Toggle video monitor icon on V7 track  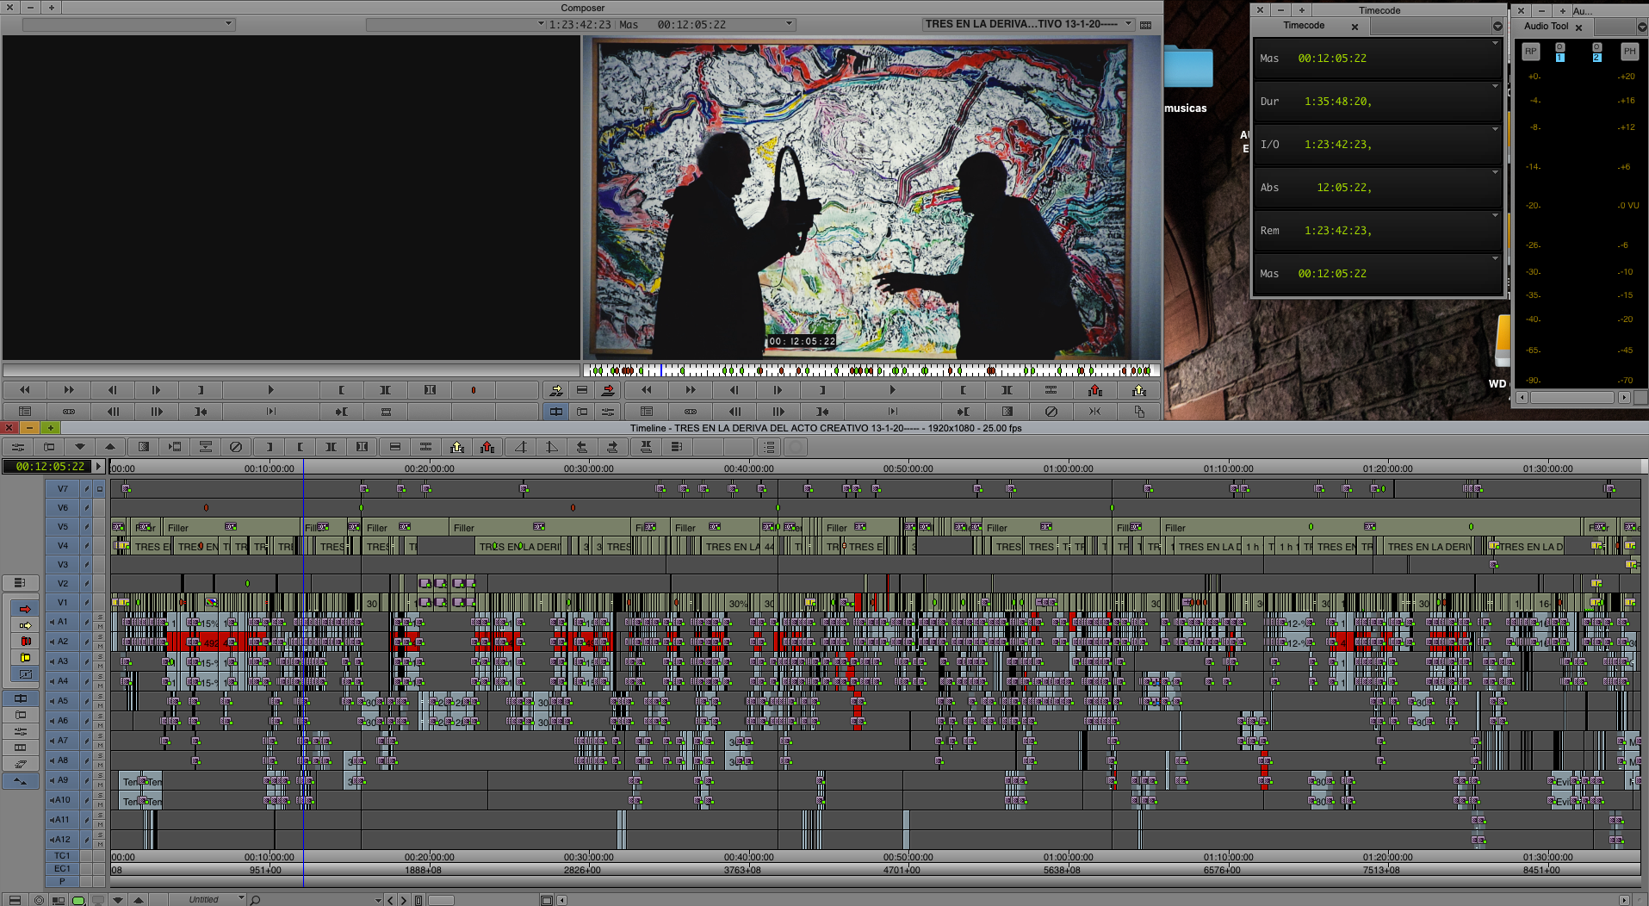point(100,489)
